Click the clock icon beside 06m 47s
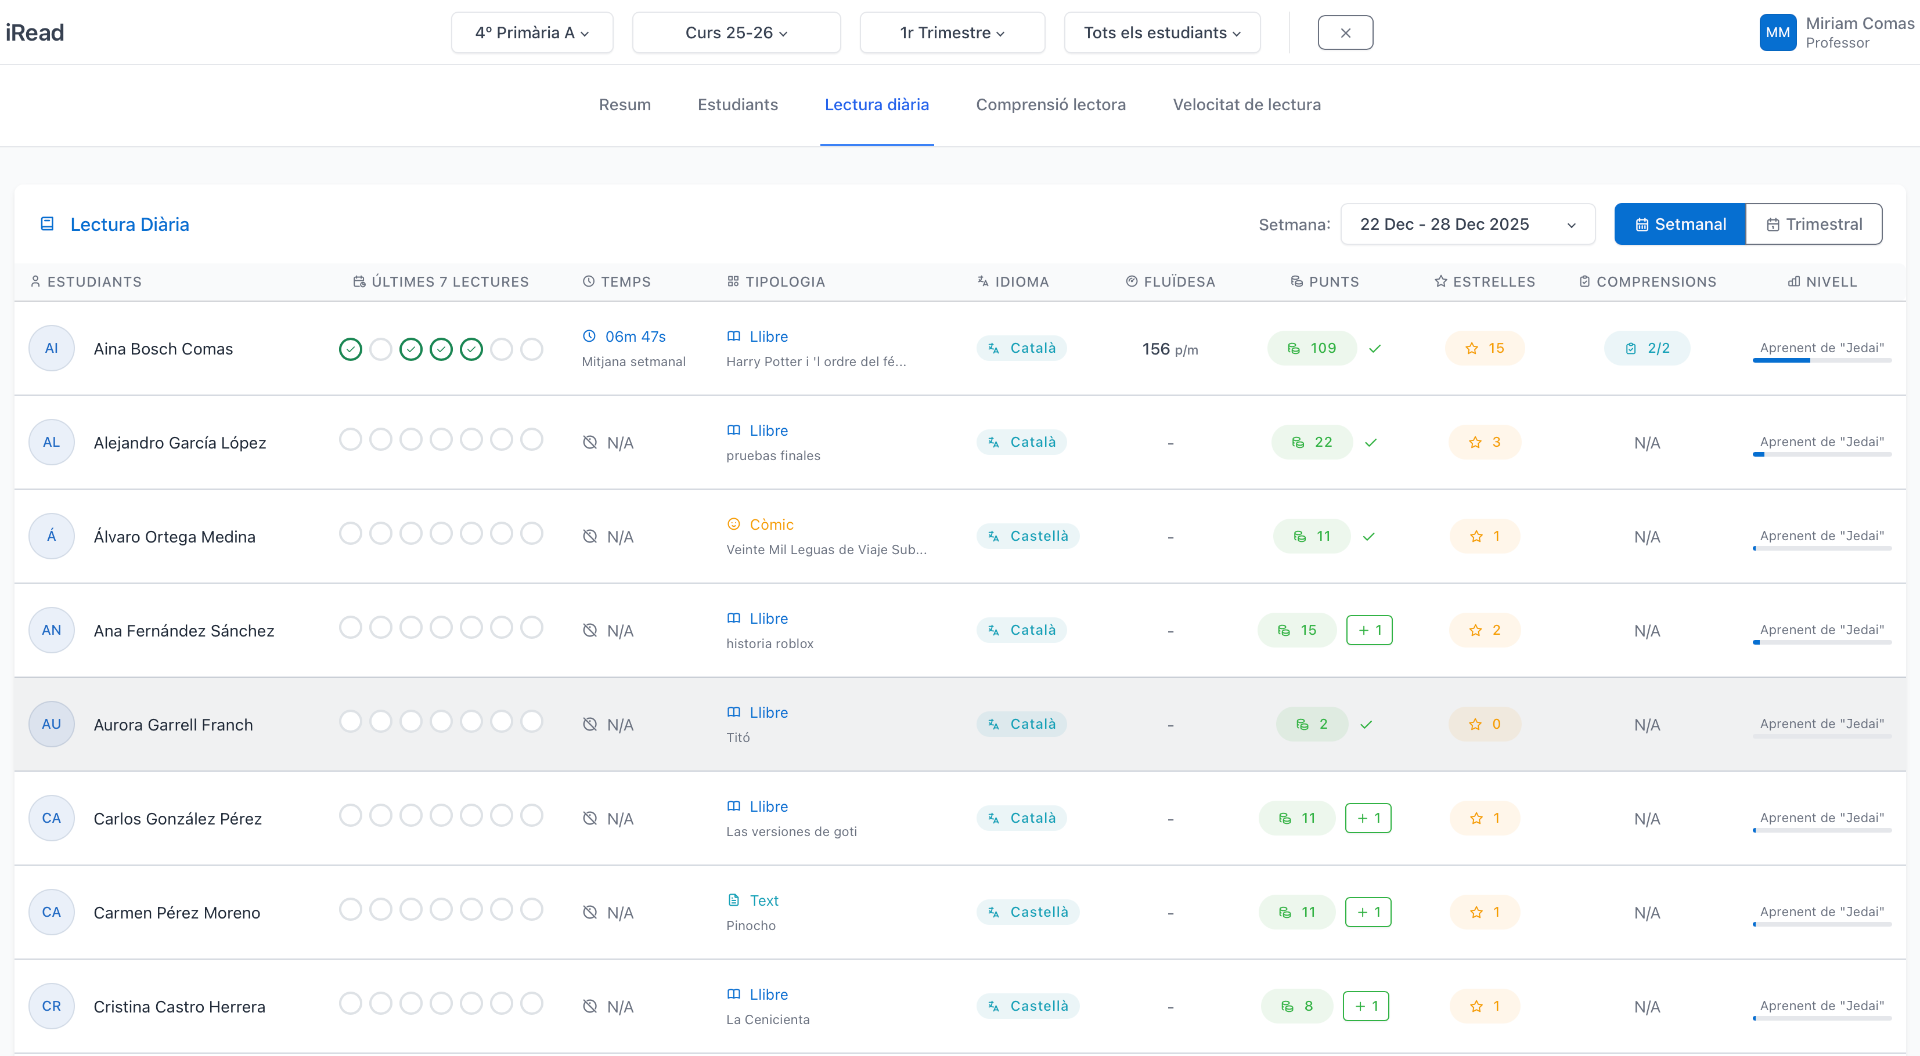1920x1056 pixels. 589,336
